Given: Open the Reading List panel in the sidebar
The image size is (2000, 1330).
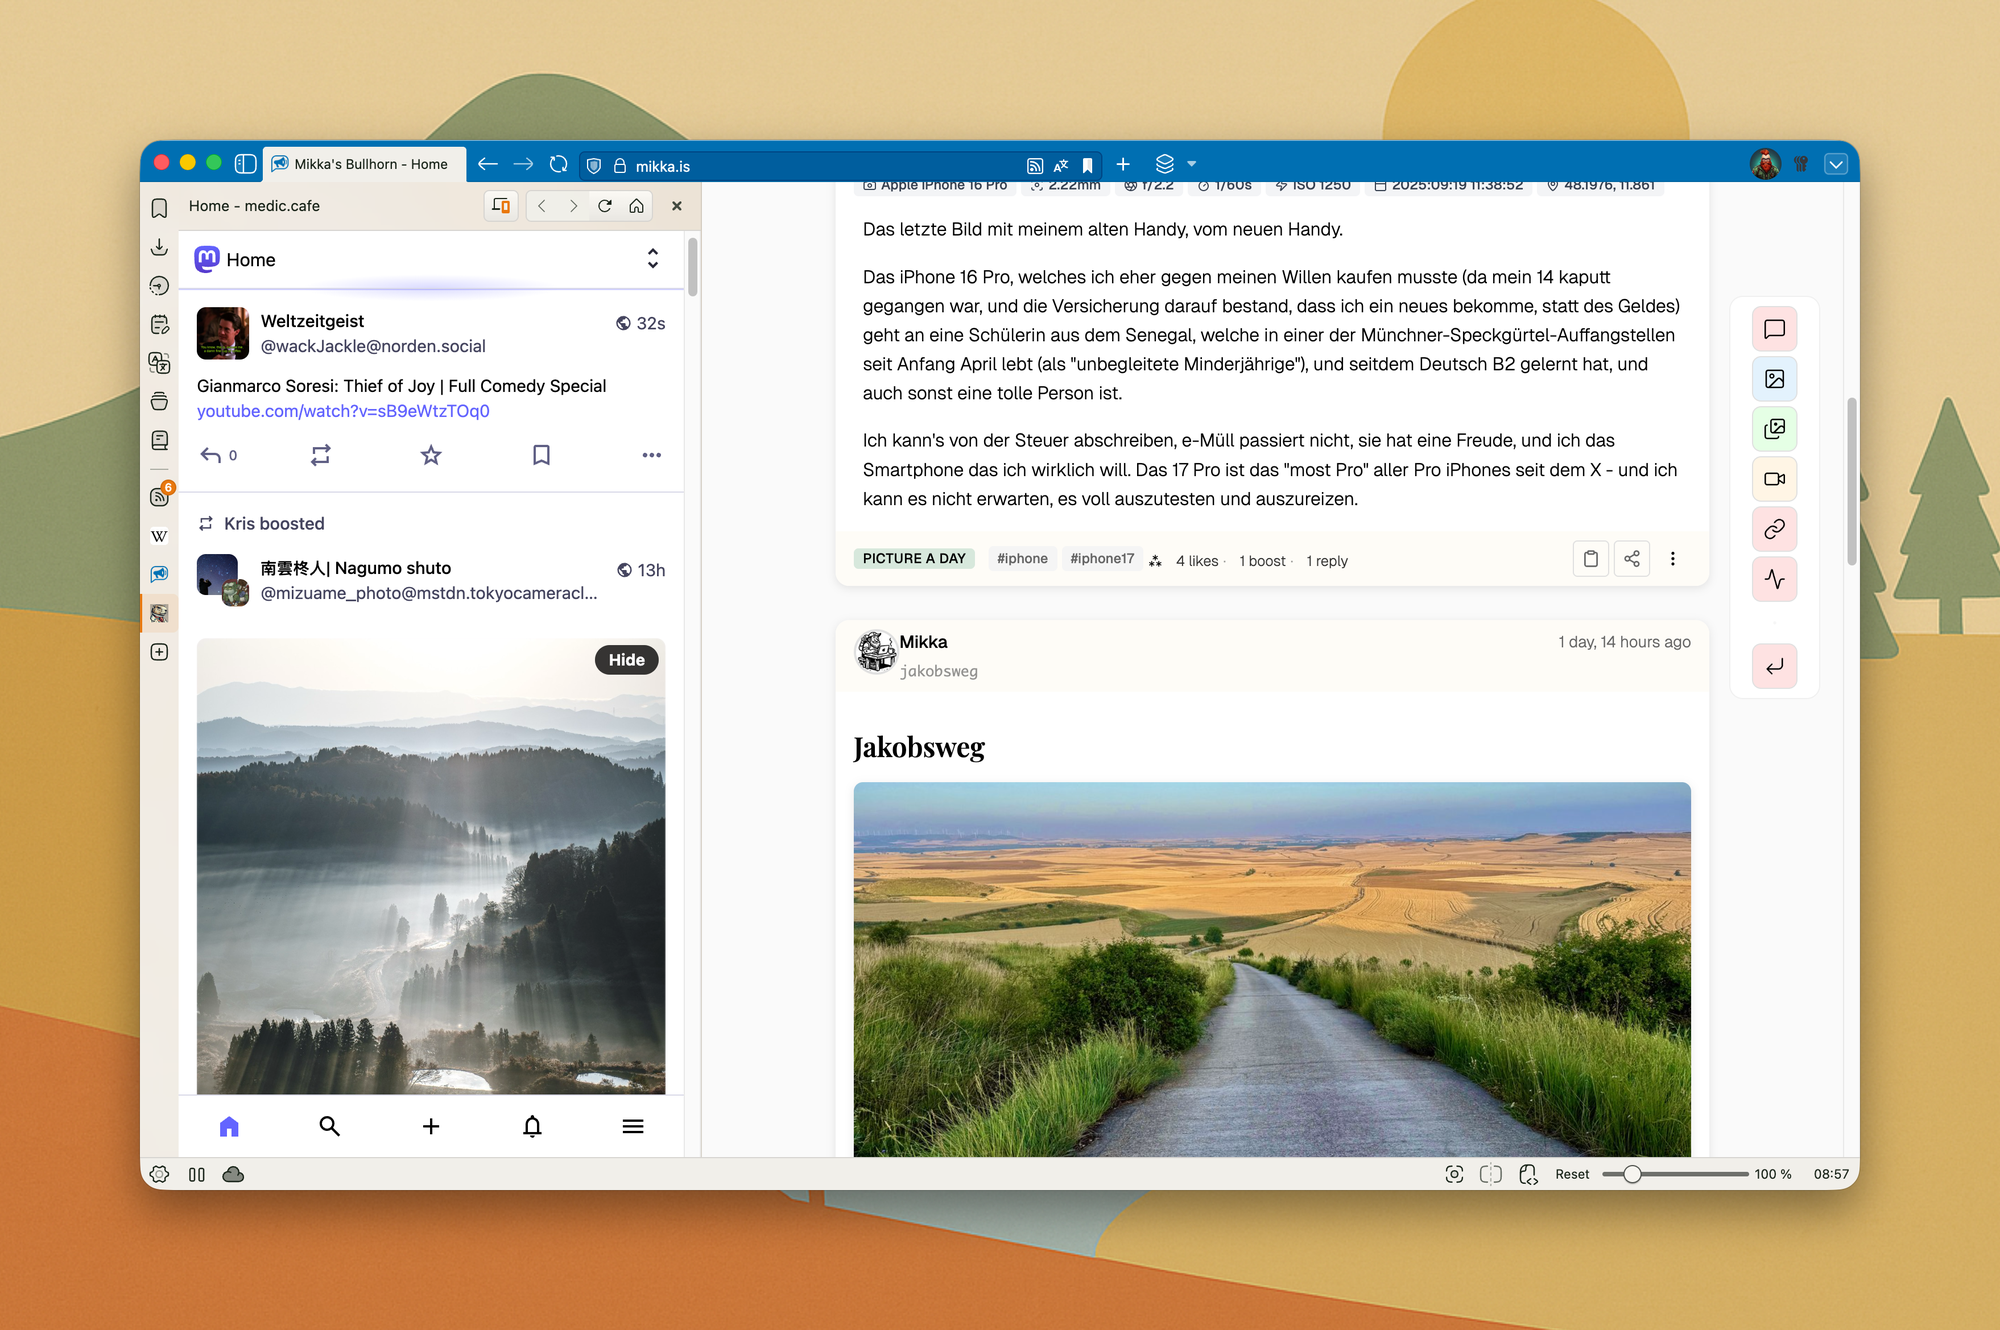Looking at the screenshot, I should tap(159, 440).
